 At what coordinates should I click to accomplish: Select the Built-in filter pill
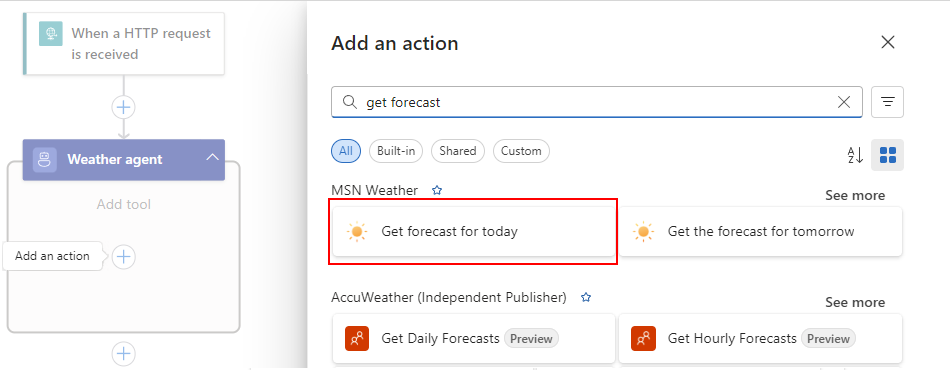[x=396, y=151]
